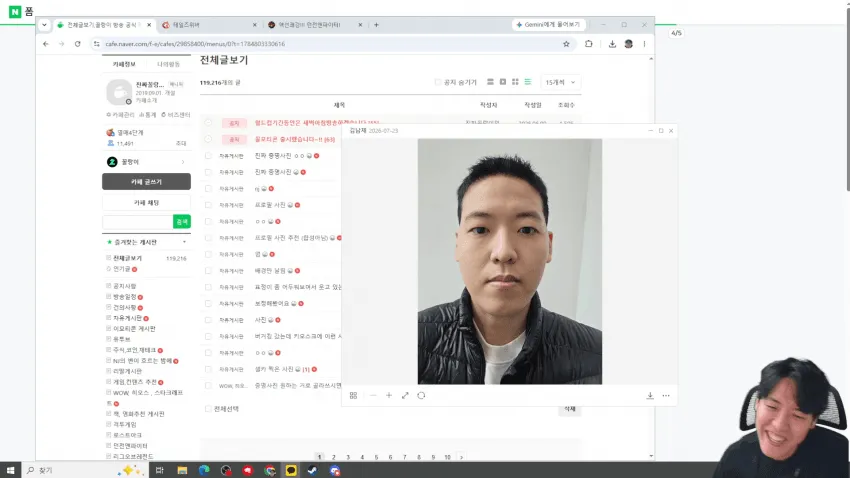
Task: Select the green list view icon
Action: click(x=527, y=82)
